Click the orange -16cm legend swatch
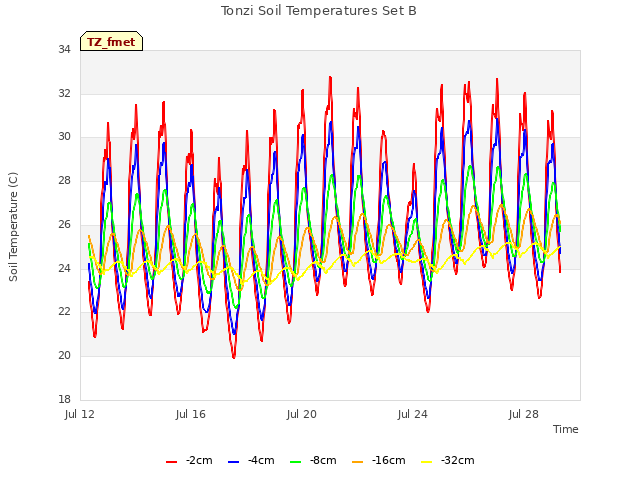Viewport: 640px width, 480px height. (x=358, y=462)
